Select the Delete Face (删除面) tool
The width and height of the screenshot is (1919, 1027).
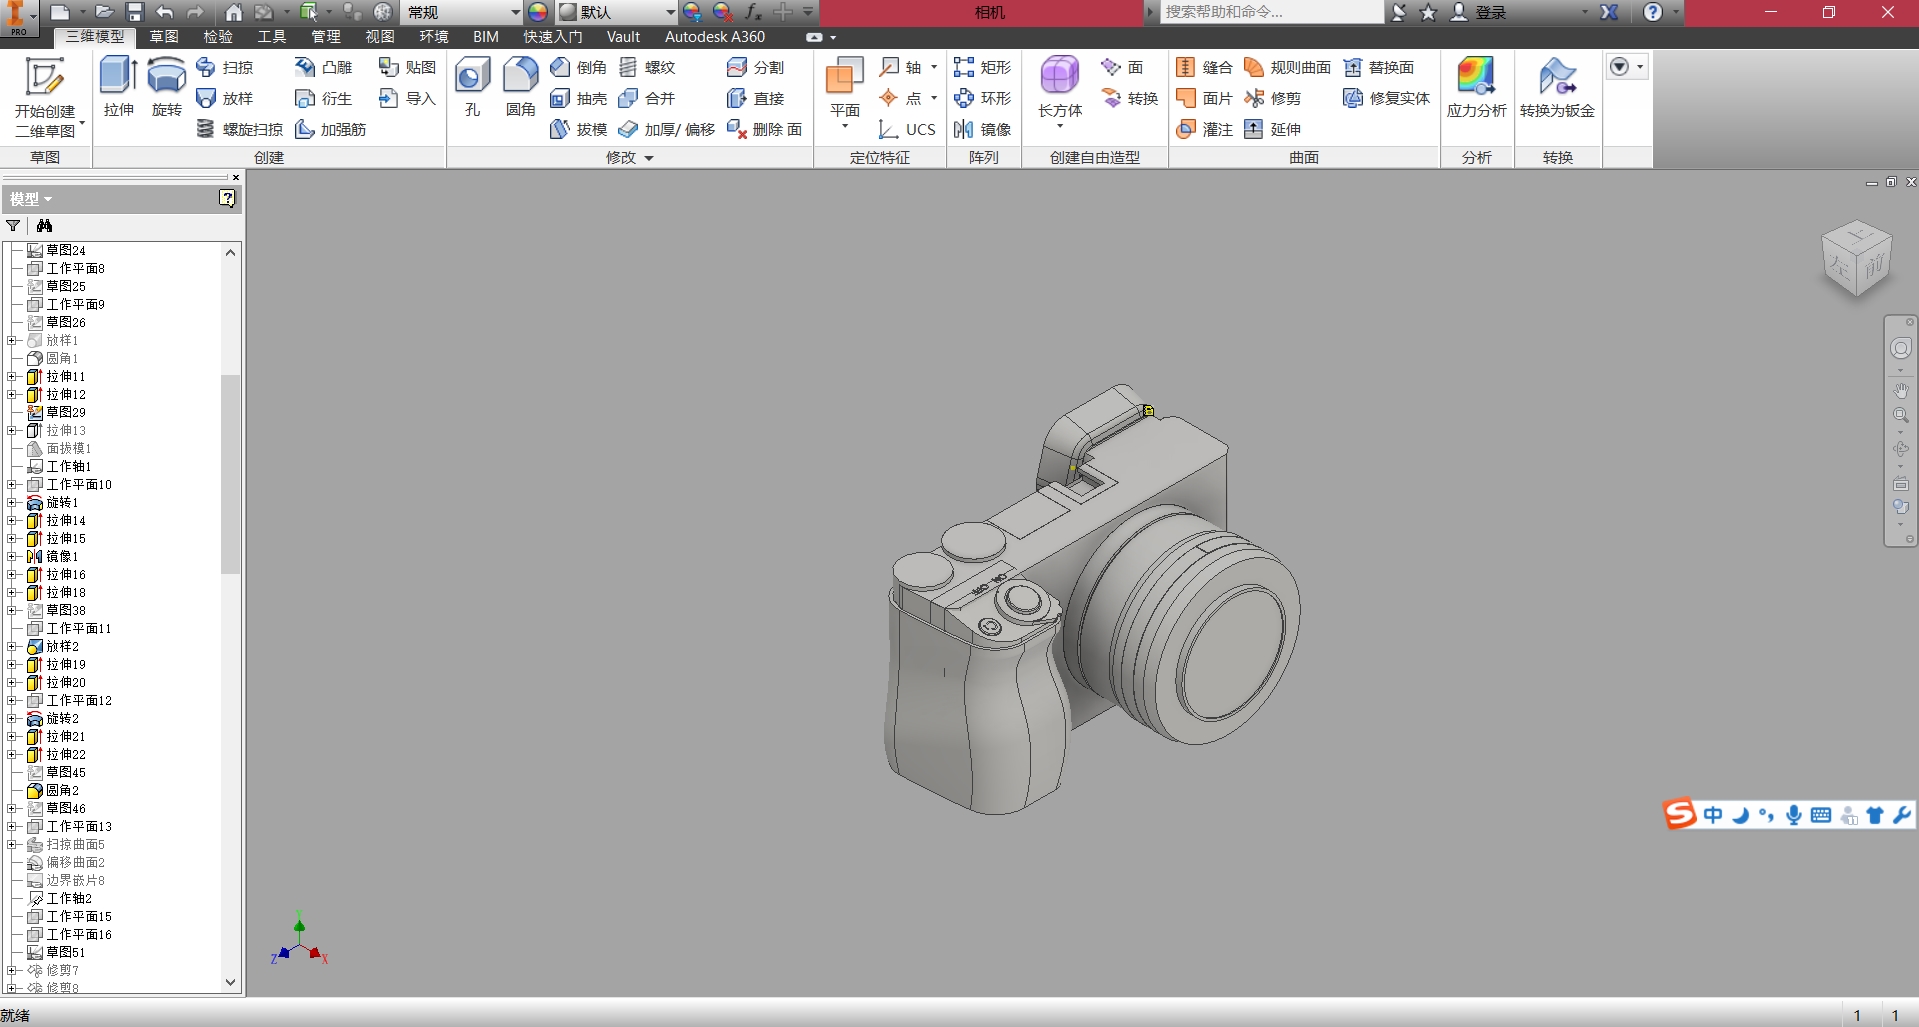click(765, 129)
